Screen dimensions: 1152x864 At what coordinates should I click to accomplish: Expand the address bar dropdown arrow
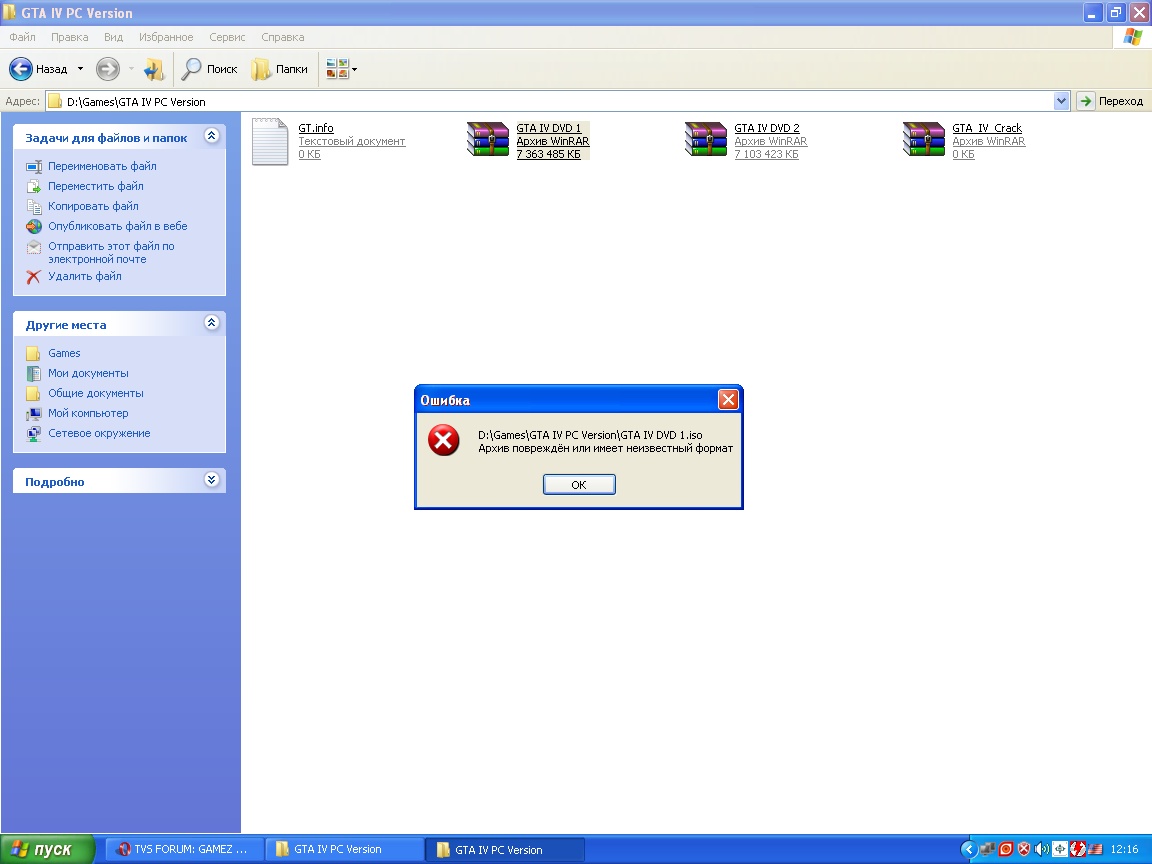tap(1061, 101)
